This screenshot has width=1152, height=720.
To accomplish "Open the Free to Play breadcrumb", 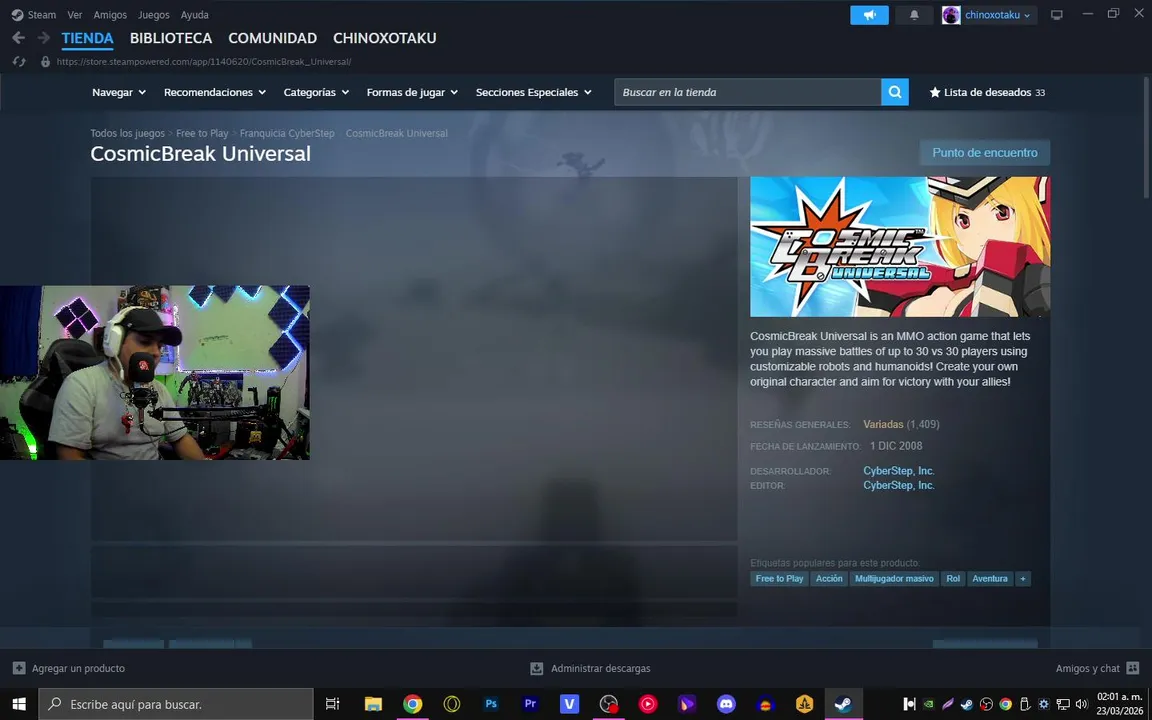I will 202,133.
